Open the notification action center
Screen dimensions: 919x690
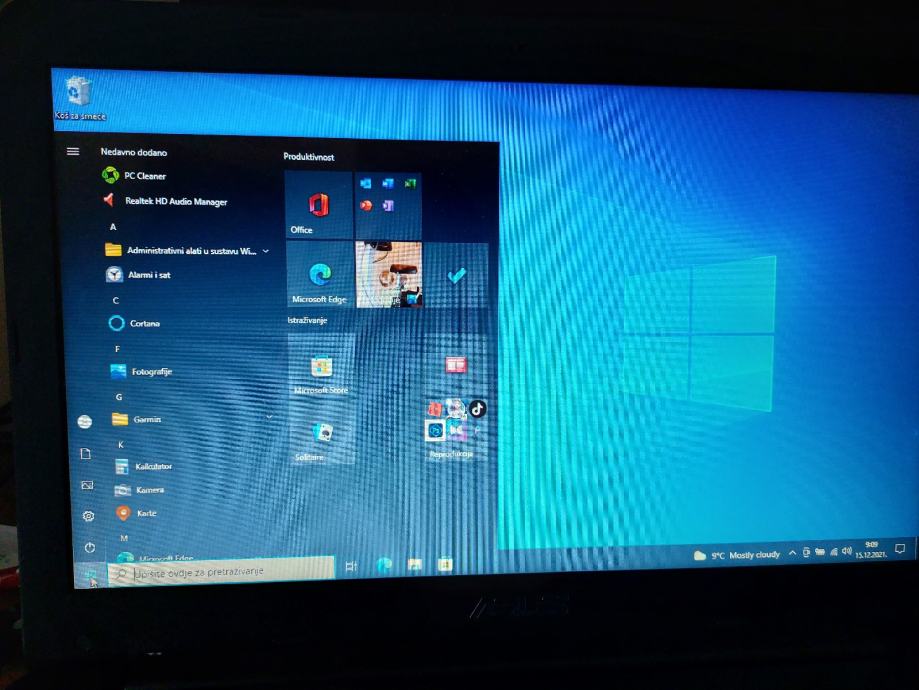pyautogui.click(x=900, y=549)
